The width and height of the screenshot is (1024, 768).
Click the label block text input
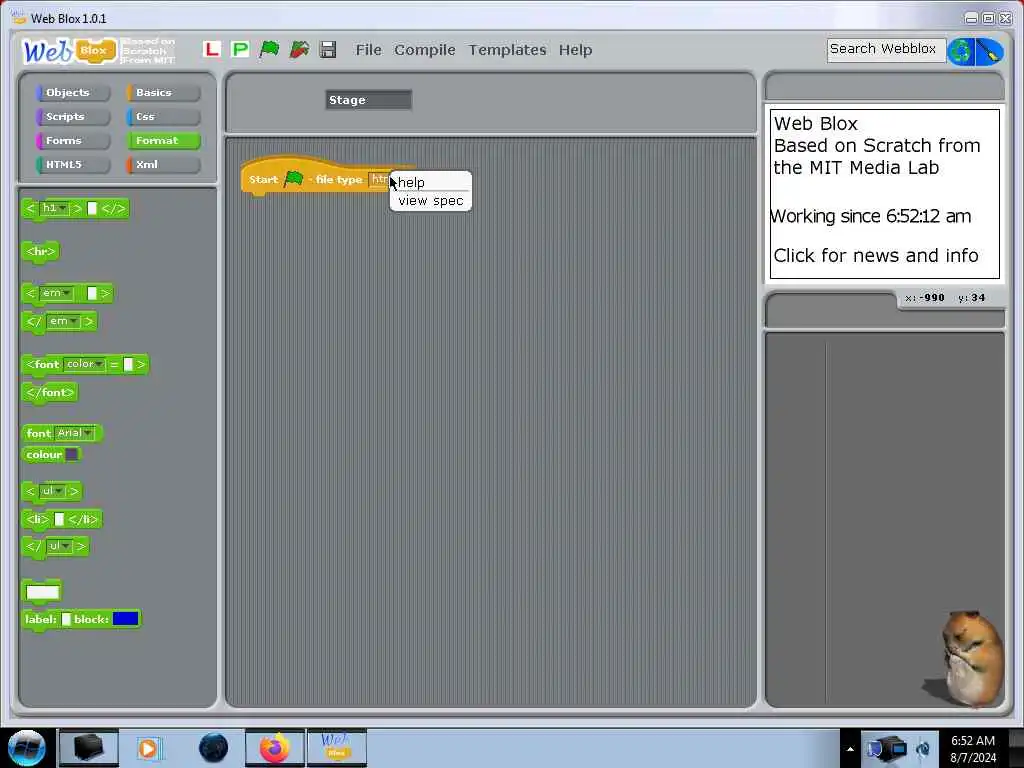pos(66,619)
